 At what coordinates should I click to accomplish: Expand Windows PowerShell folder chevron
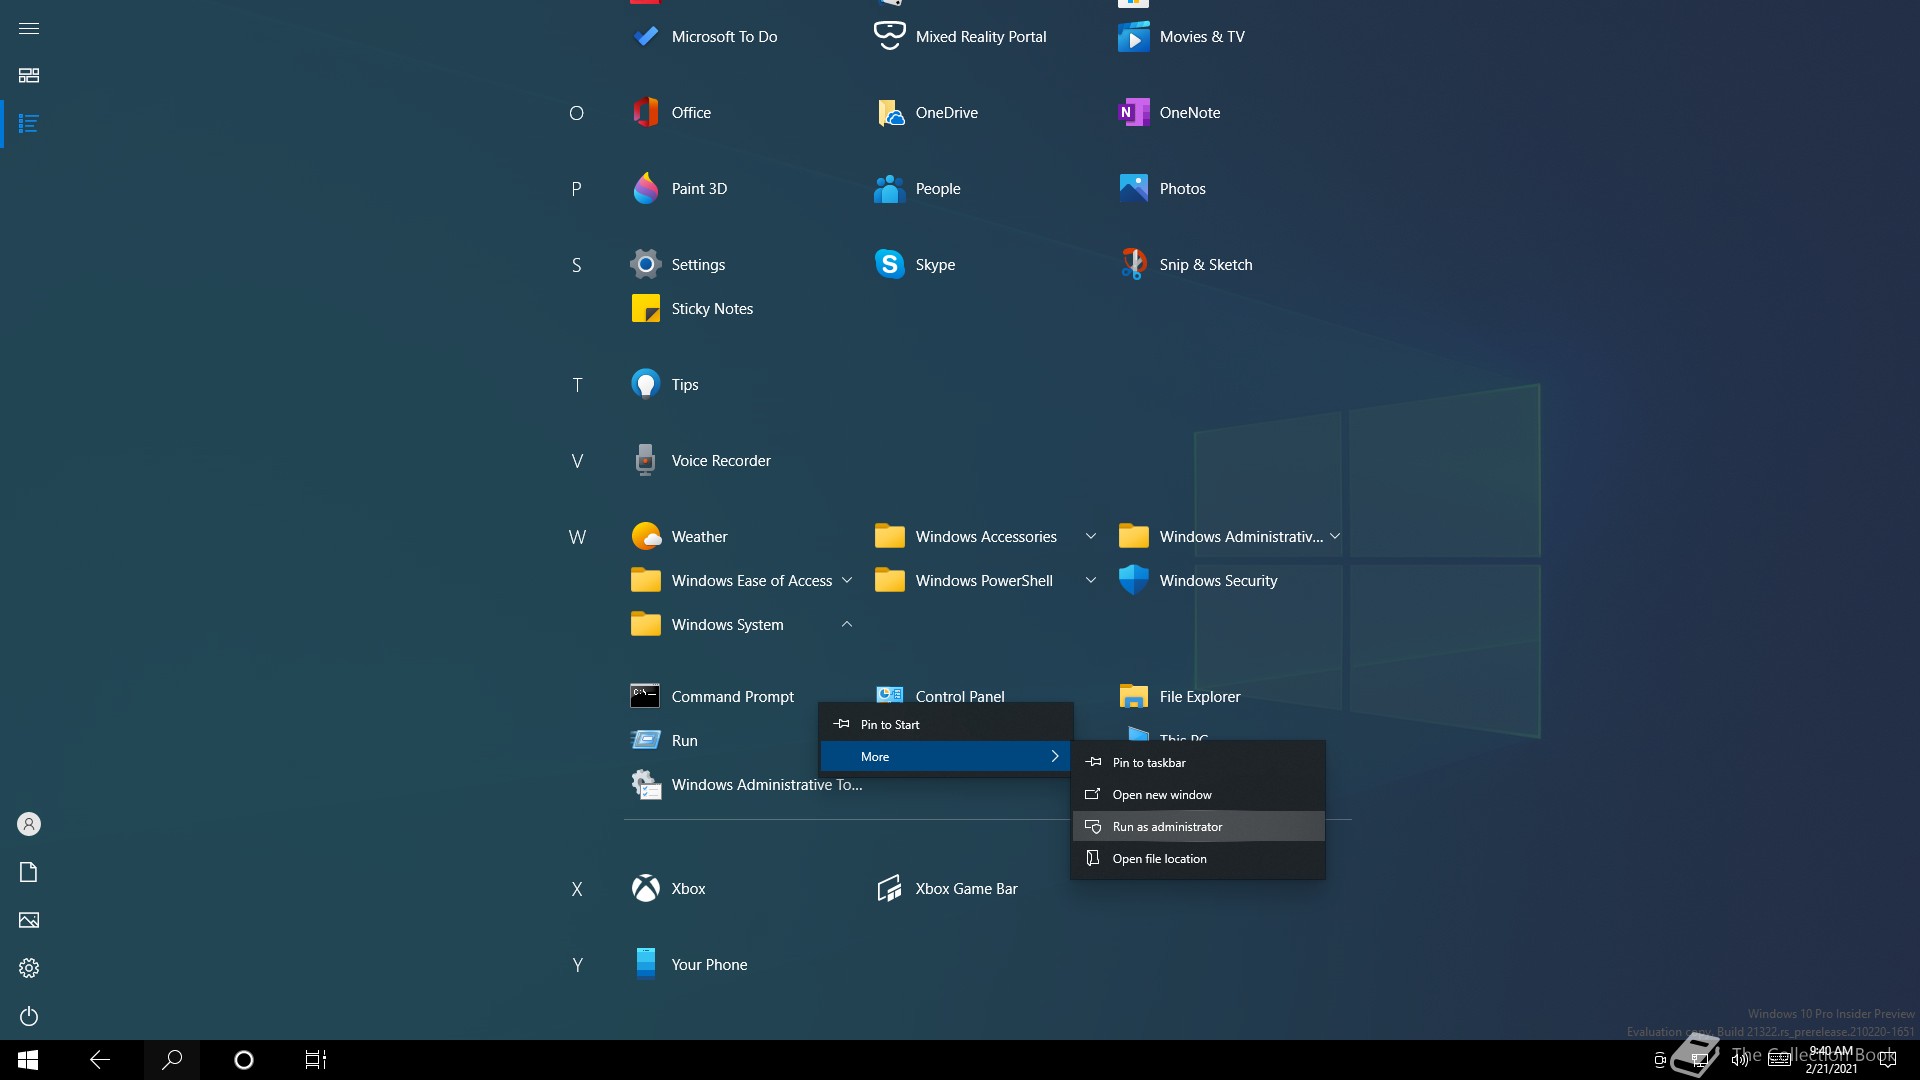tap(1091, 581)
